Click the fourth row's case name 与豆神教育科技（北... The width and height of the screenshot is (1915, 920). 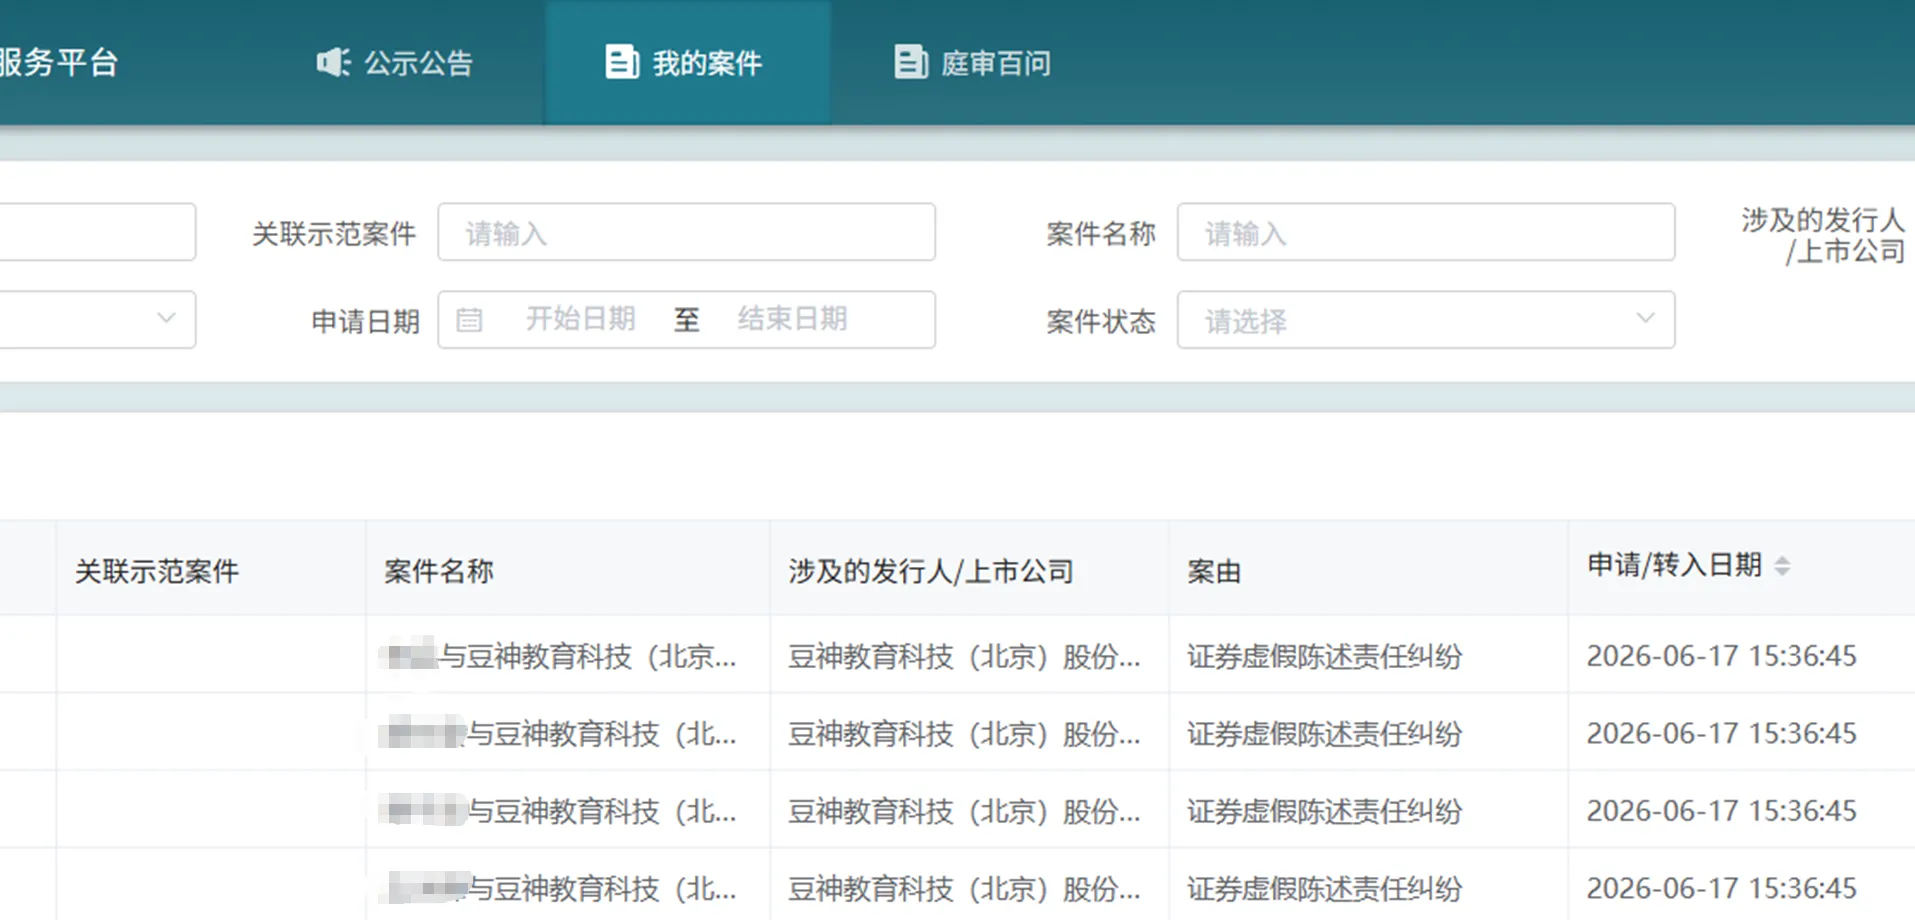[x=560, y=888]
